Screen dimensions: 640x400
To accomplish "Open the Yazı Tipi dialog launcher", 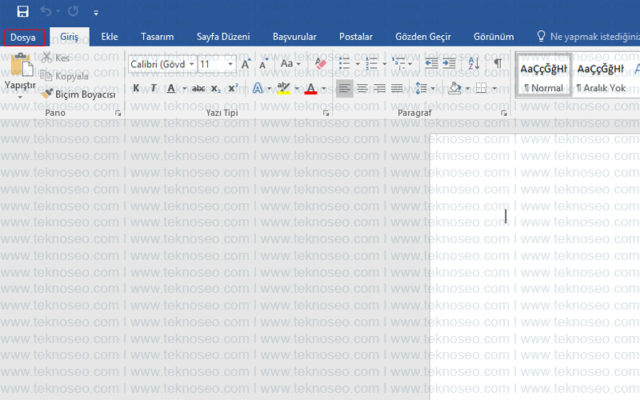I will [x=326, y=113].
